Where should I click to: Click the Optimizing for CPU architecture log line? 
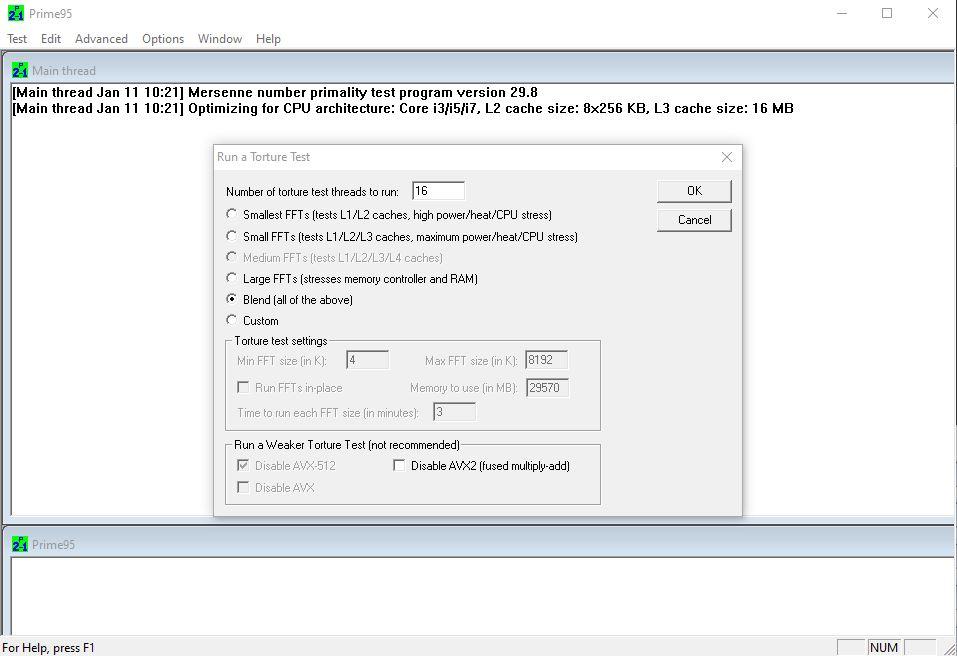coord(403,109)
